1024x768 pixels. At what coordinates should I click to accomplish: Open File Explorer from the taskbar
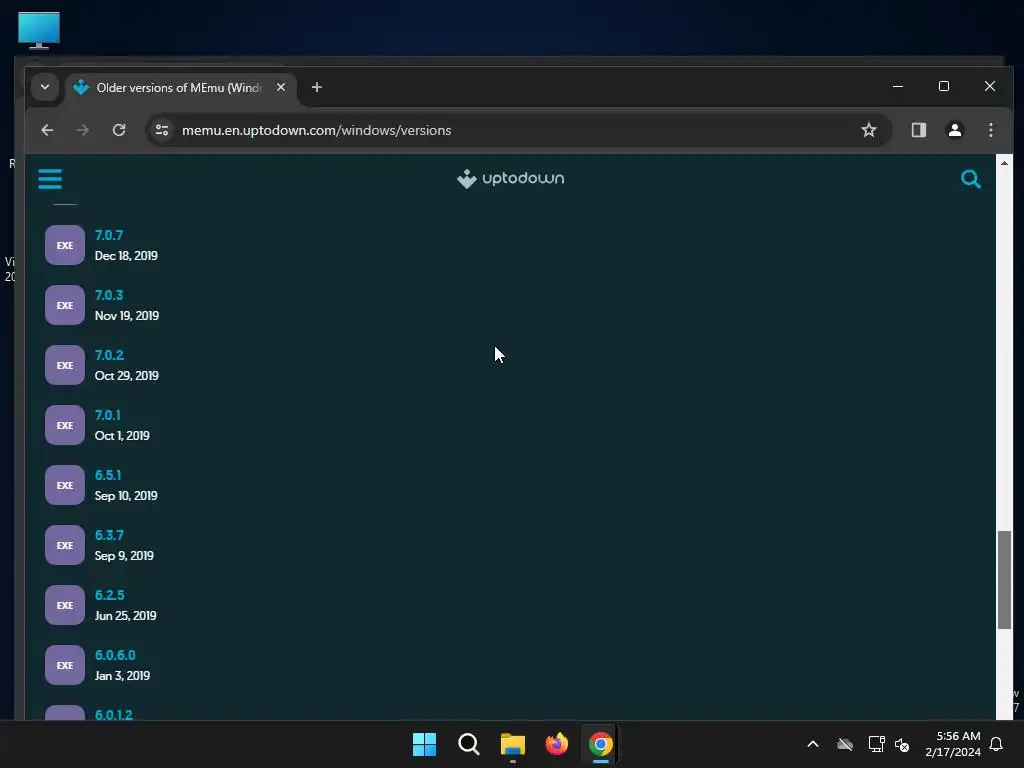pyautogui.click(x=513, y=744)
